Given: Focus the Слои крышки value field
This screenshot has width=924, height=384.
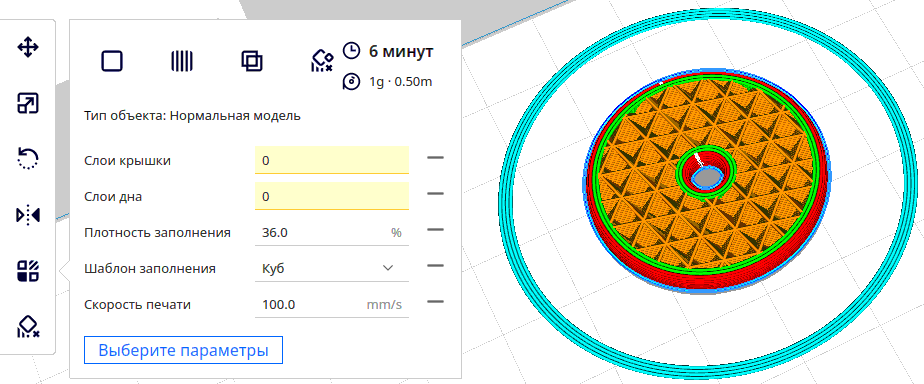Looking at the screenshot, I should click(332, 160).
